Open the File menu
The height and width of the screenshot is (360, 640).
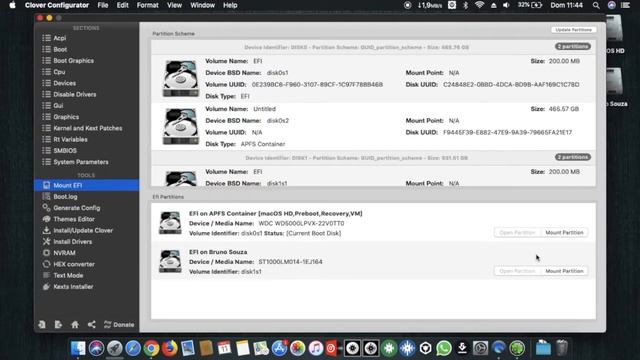click(x=103, y=5)
